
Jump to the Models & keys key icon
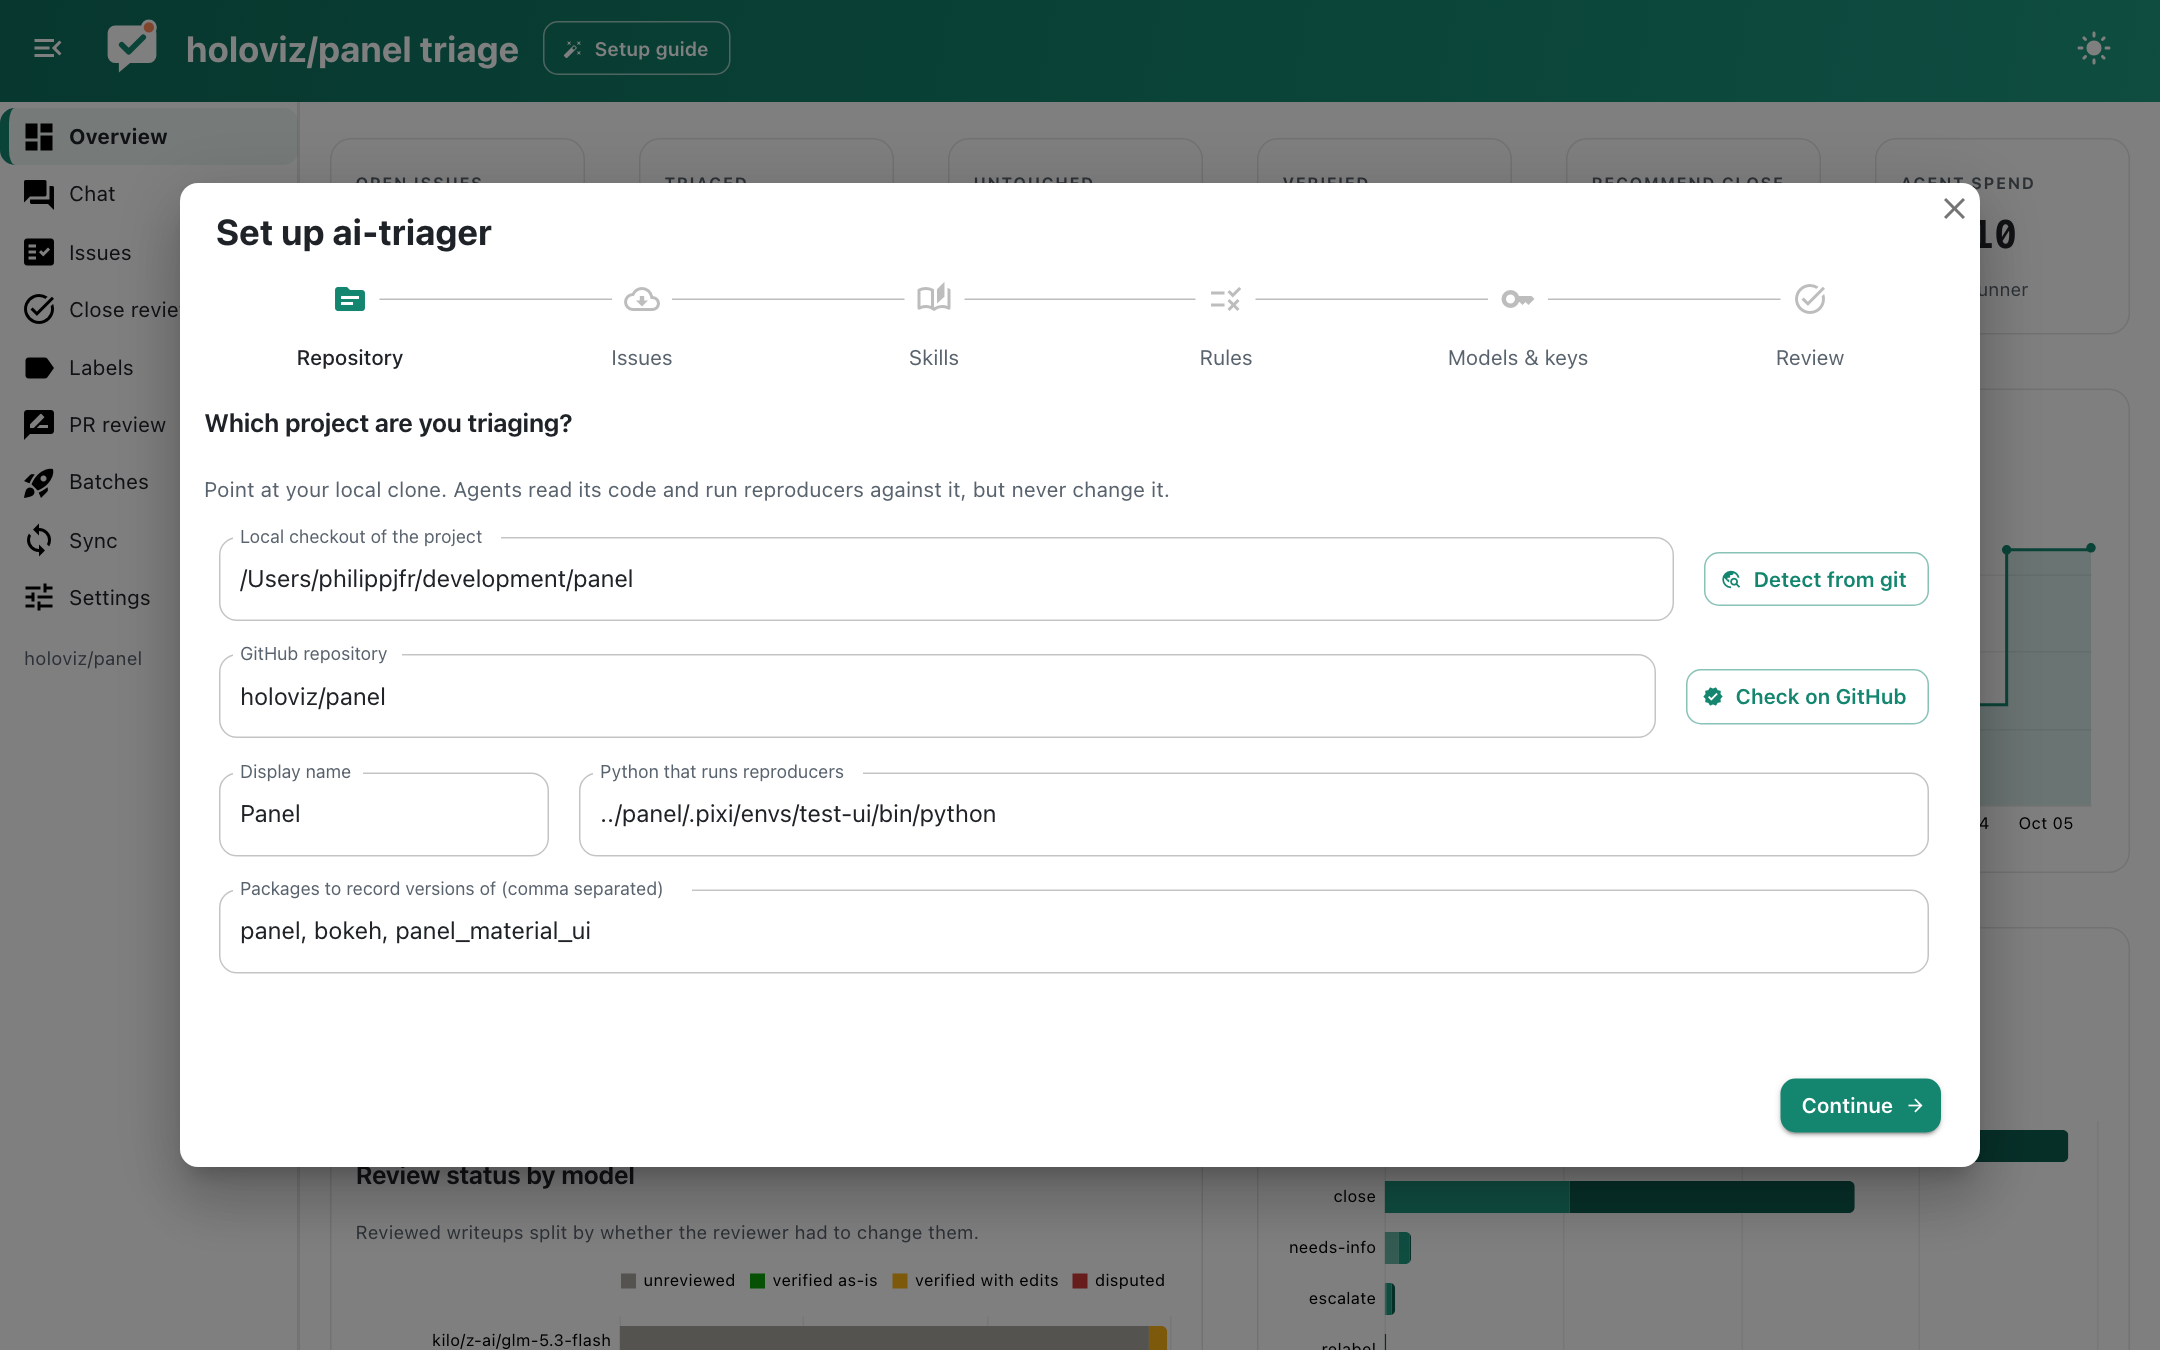1517,298
